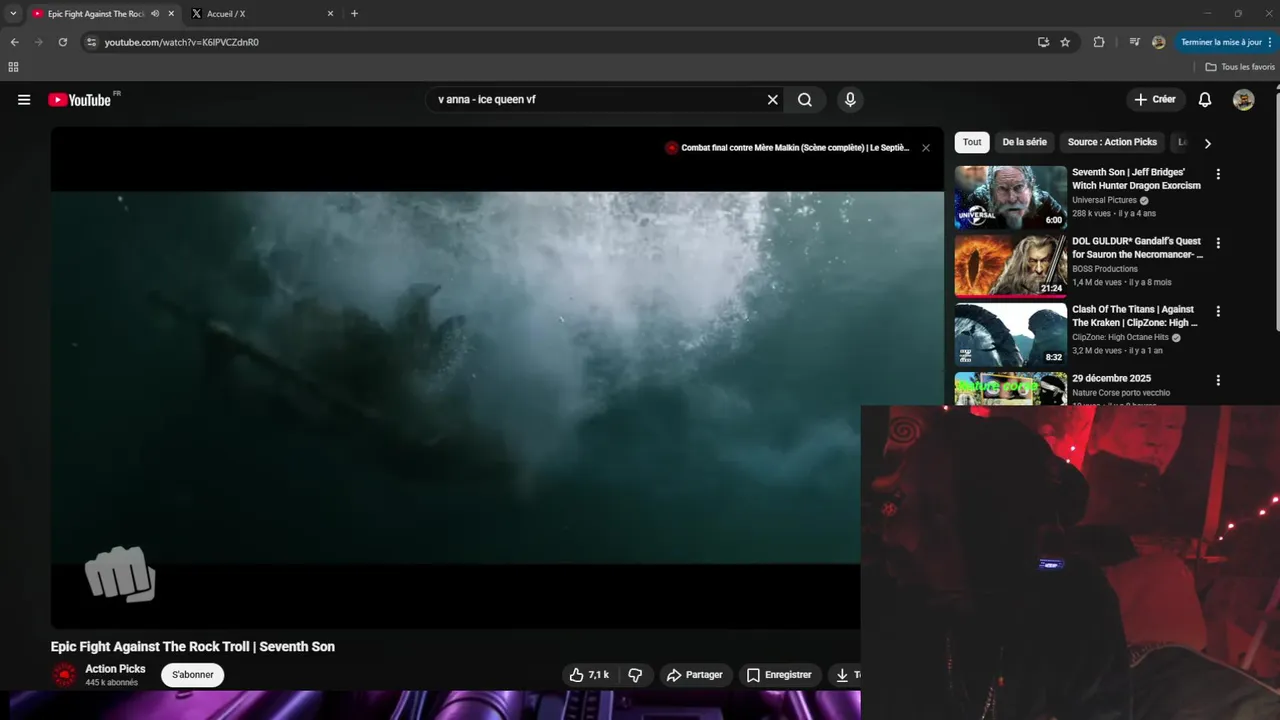Open the DOL GULDUR Gandalf thumbnail
This screenshot has height=720, width=1280.
[1010, 266]
